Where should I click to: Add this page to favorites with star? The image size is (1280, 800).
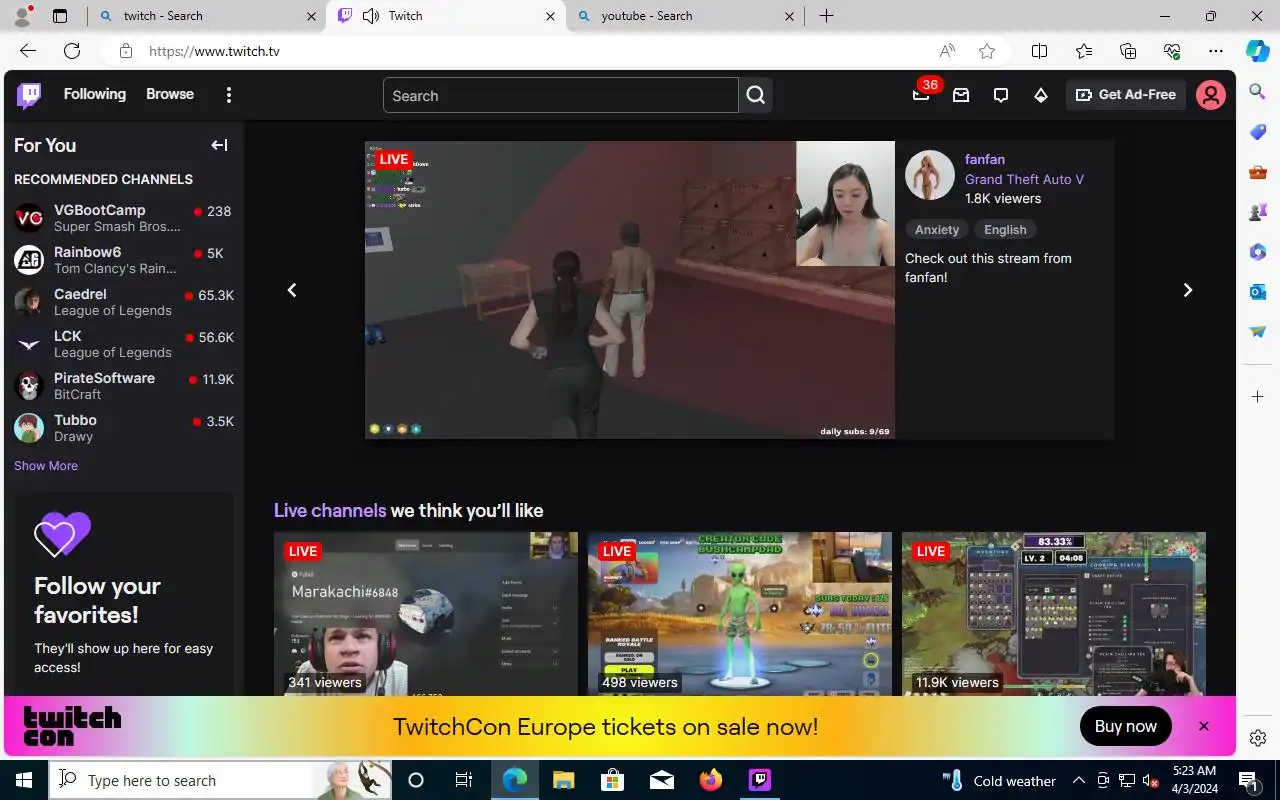[x=987, y=51]
